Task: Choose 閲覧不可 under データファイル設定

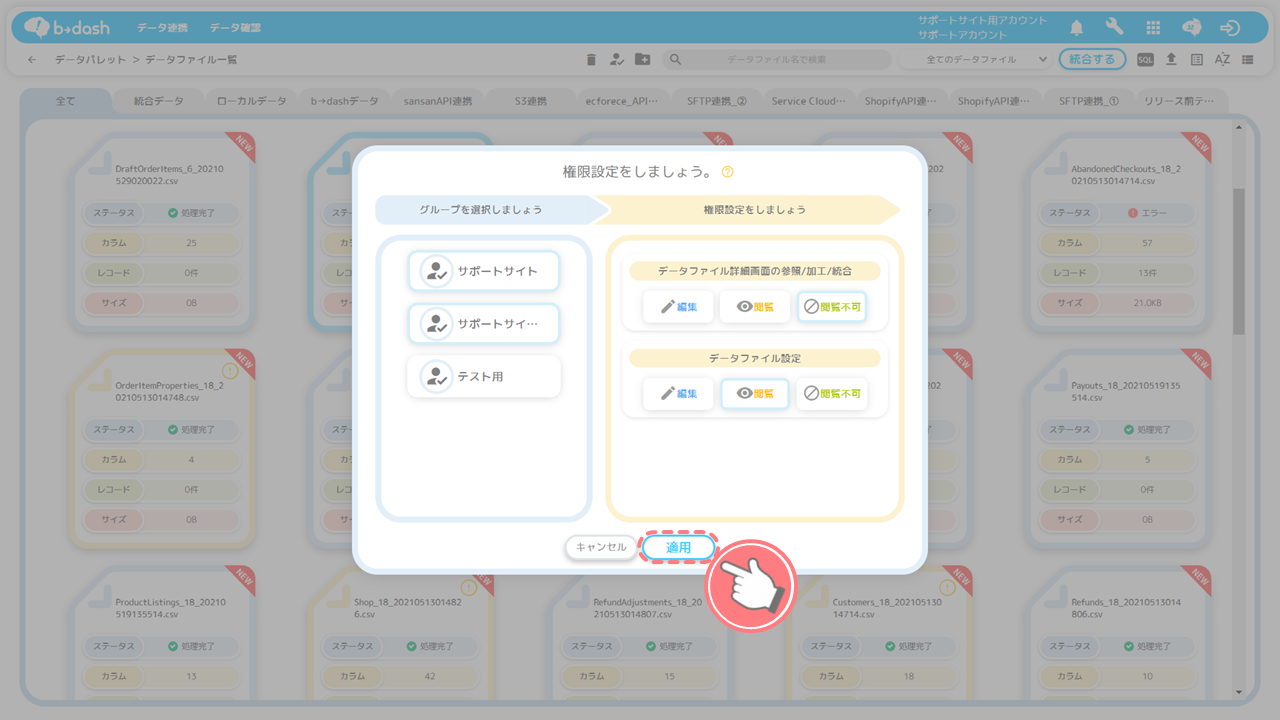Action: pos(832,393)
